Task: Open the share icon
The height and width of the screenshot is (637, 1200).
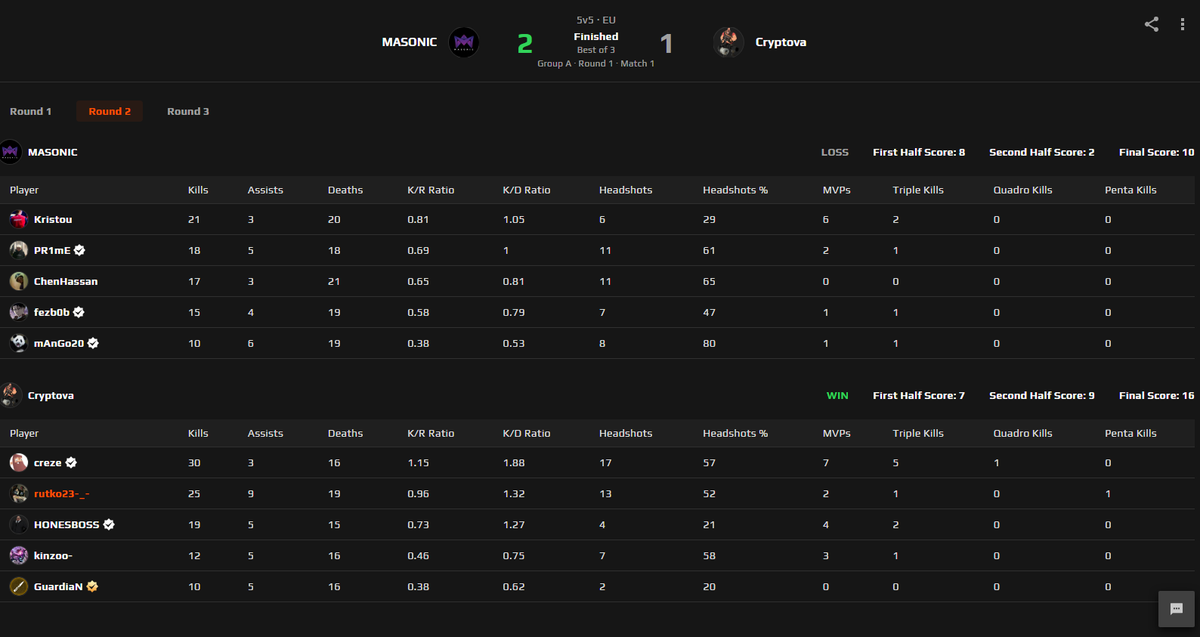Action: pos(1152,24)
